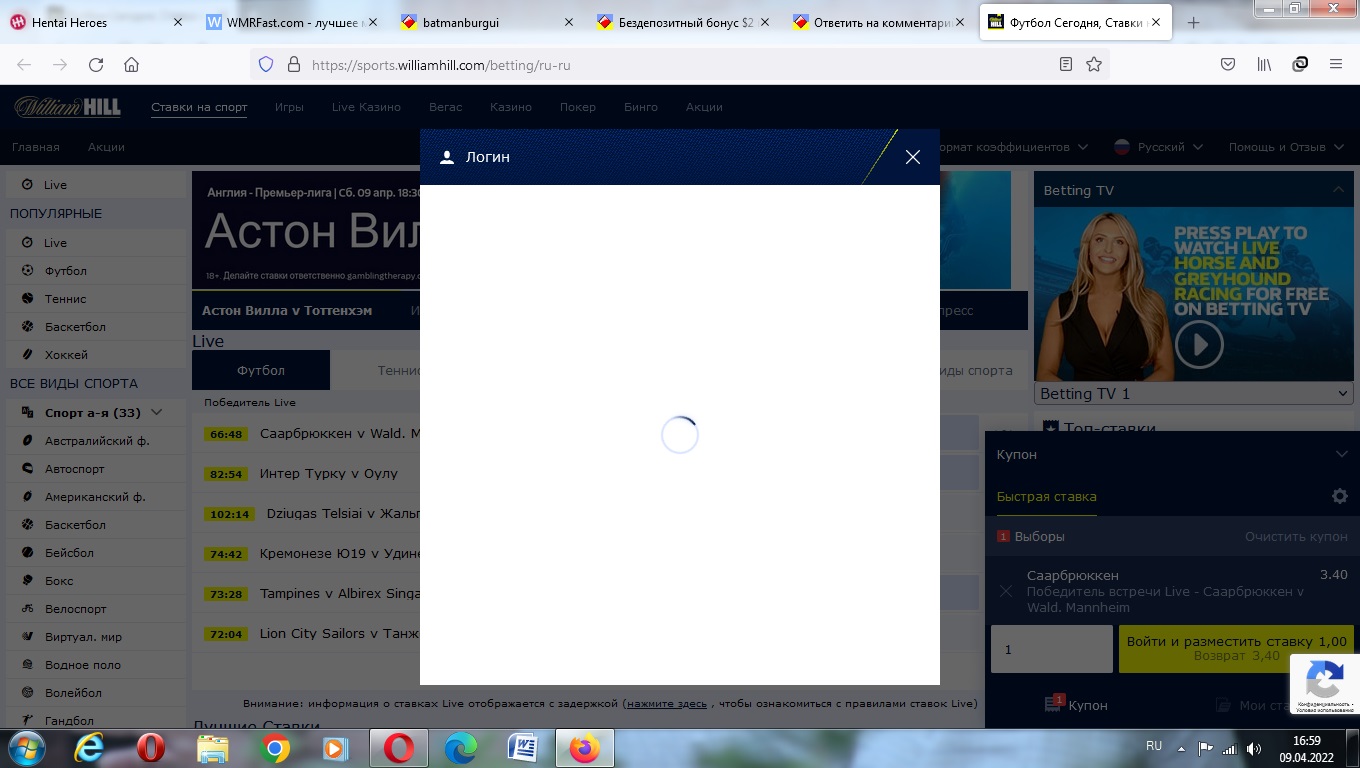Open the Саарбрюккен v Wald. match
This screenshot has height=768, width=1360.
[x=339, y=434]
